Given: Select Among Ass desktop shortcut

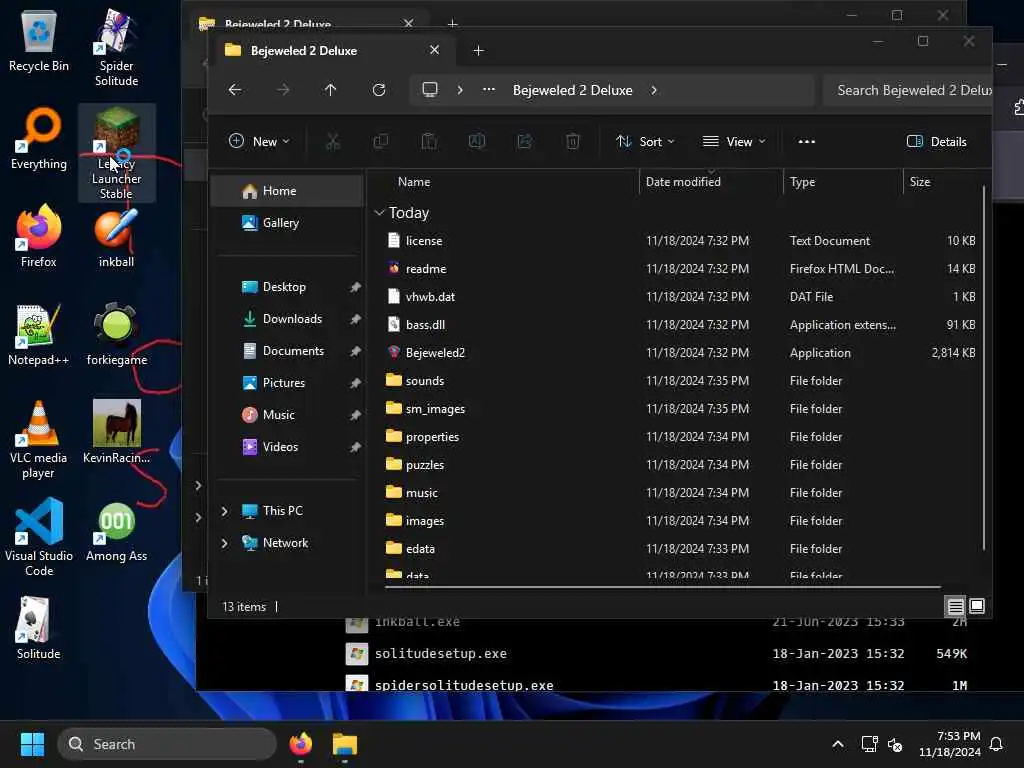Looking at the screenshot, I should click(116, 532).
